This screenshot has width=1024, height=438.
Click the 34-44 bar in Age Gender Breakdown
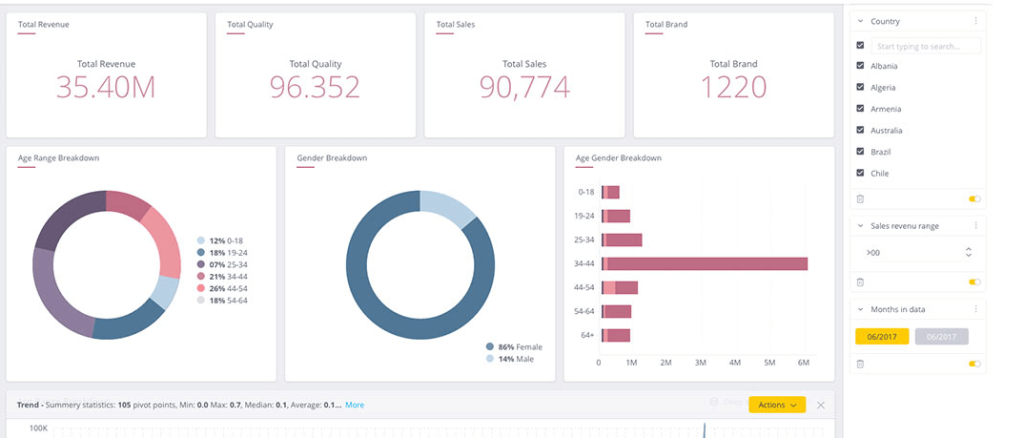tap(705, 264)
